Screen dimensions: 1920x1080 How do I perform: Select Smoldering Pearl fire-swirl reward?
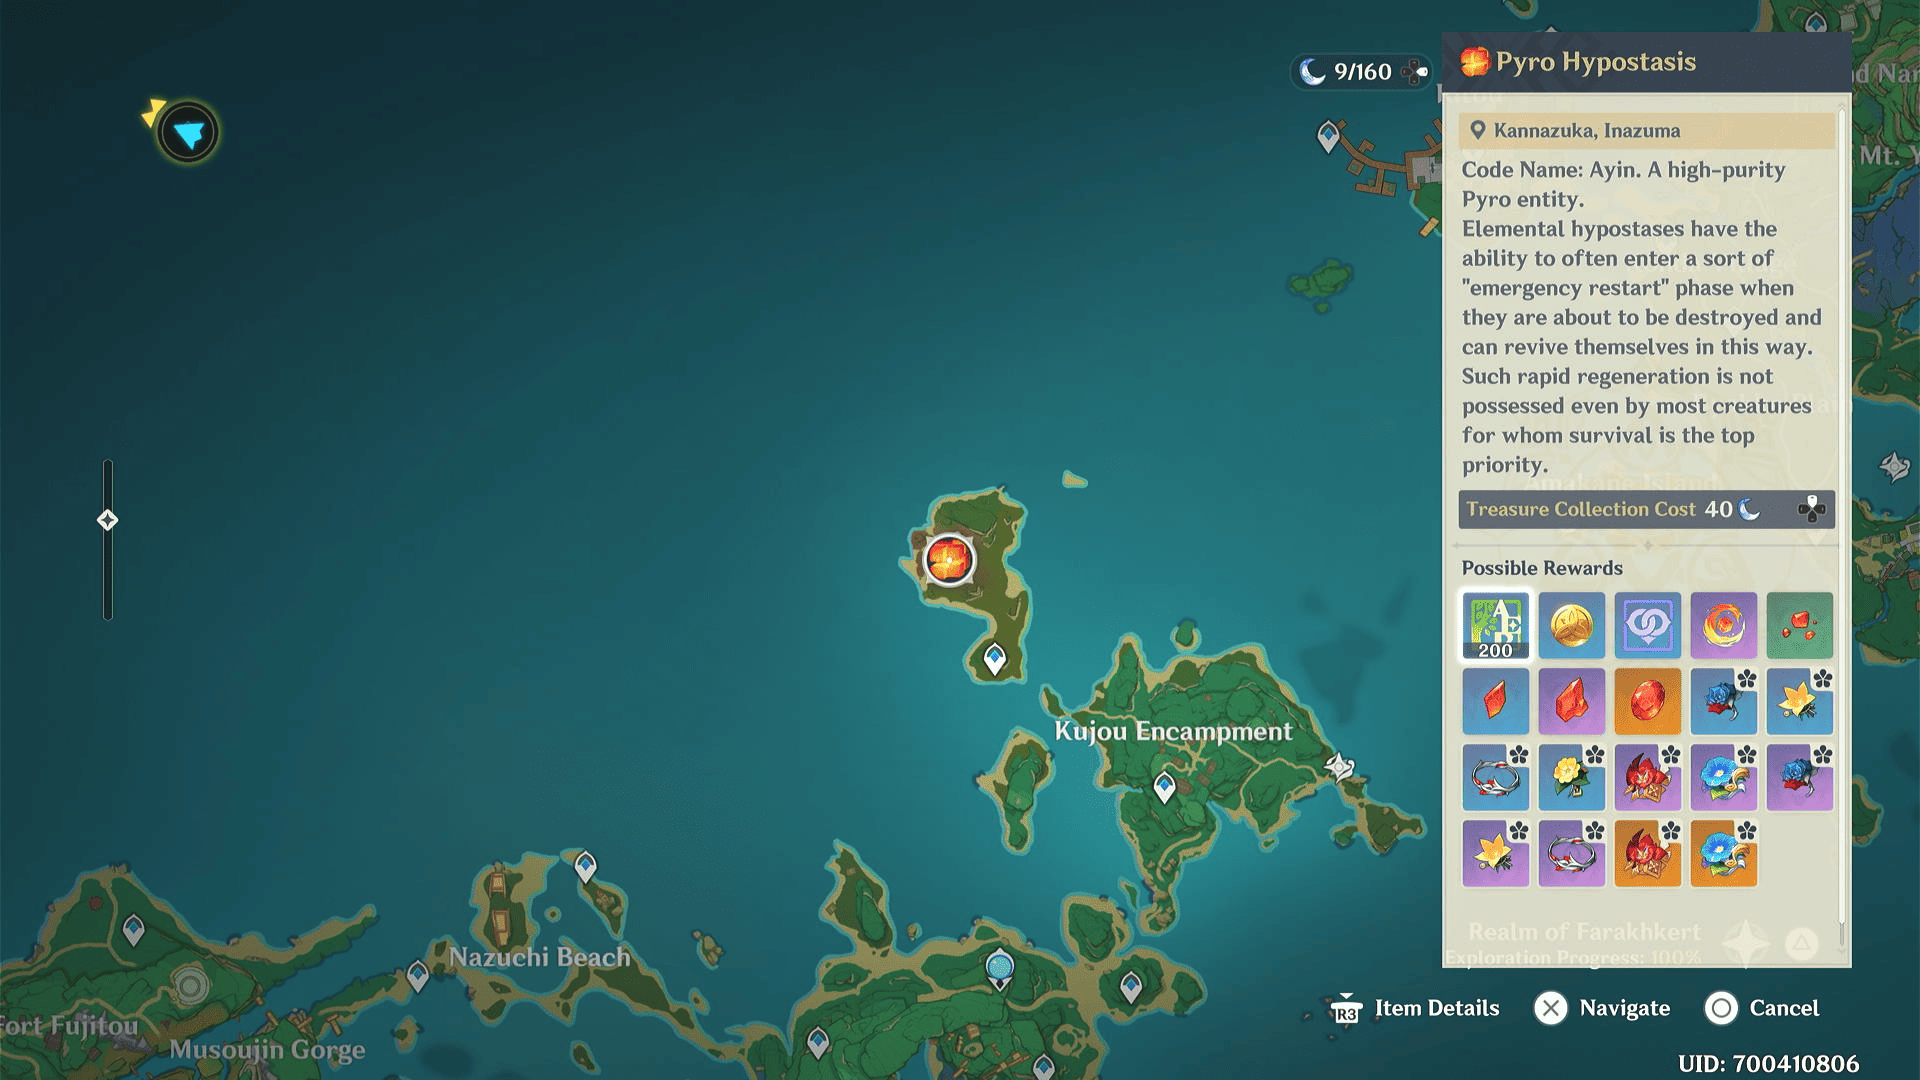(x=1724, y=626)
